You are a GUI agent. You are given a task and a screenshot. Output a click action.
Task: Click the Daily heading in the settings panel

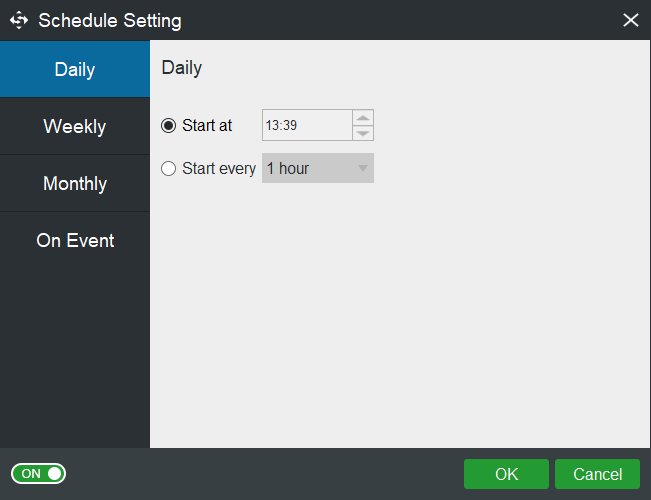(x=181, y=68)
